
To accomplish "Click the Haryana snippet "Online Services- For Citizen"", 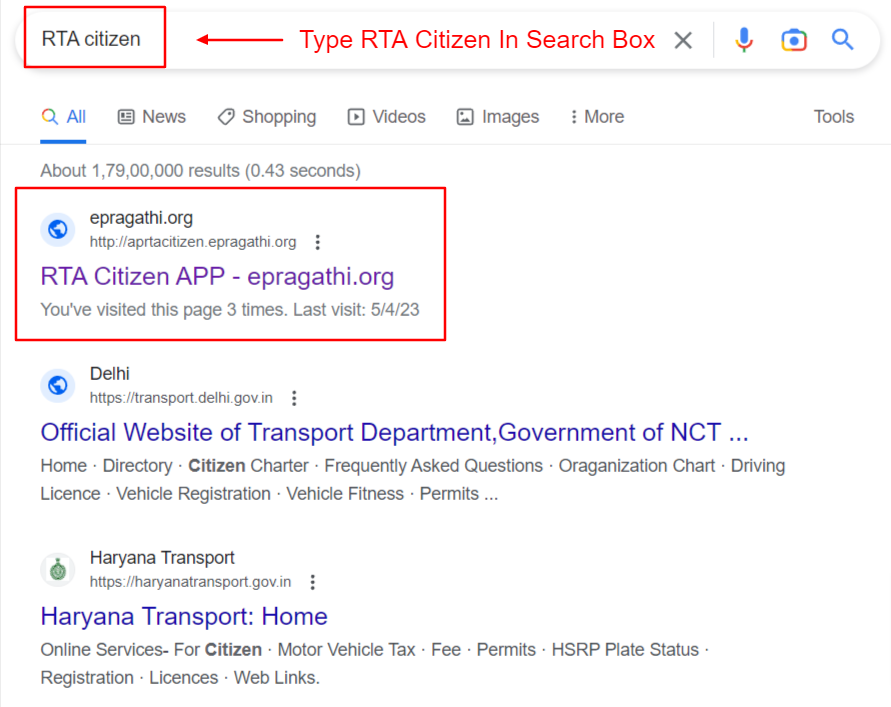I will point(374,664).
